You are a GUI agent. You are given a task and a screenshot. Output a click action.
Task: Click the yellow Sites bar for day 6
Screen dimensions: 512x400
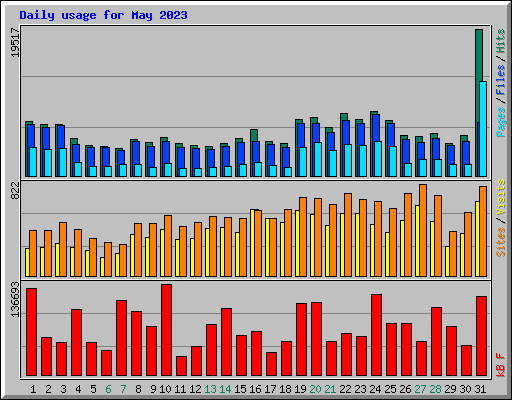[x=102, y=267]
